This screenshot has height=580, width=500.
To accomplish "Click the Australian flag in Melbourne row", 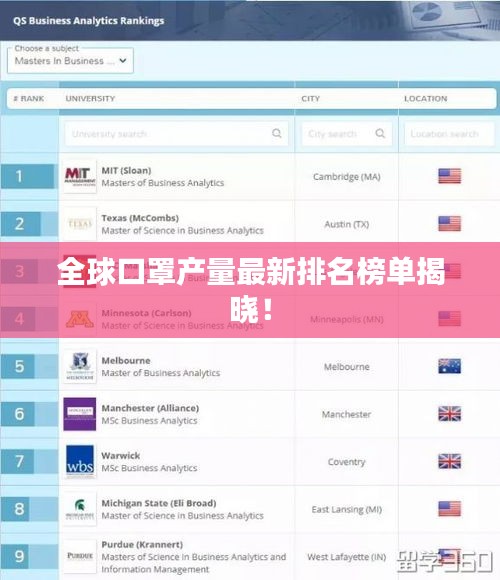I will (x=450, y=366).
